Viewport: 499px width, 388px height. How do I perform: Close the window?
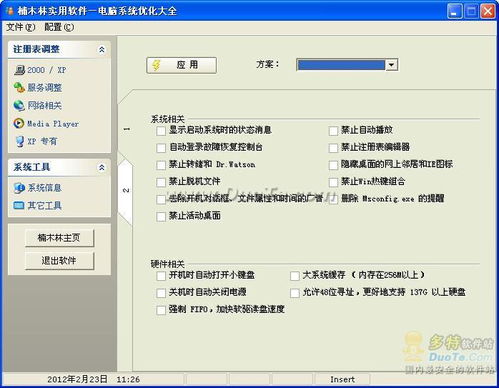coord(488,11)
